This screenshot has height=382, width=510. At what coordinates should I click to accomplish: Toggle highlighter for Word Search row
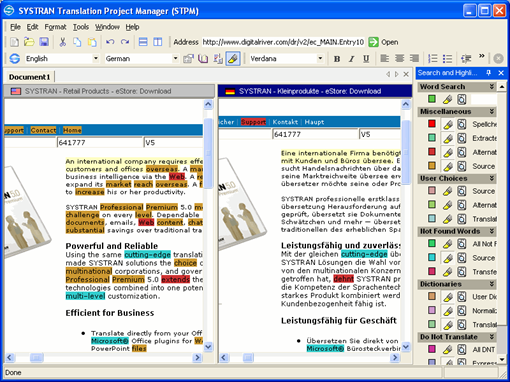pos(447,99)
